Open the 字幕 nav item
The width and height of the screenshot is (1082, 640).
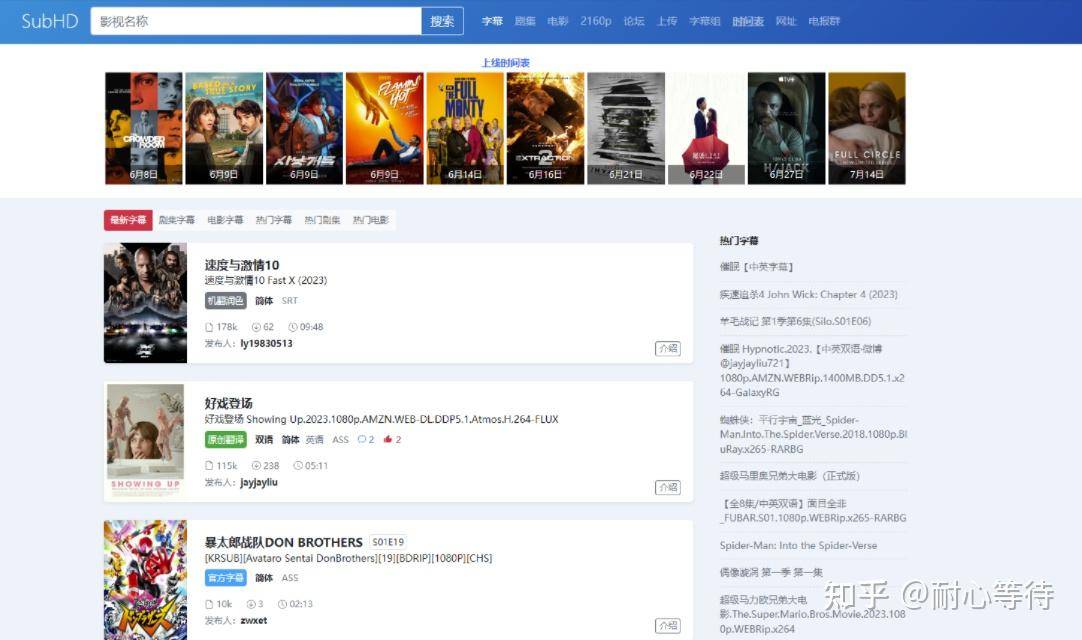[x=492, y=21]
